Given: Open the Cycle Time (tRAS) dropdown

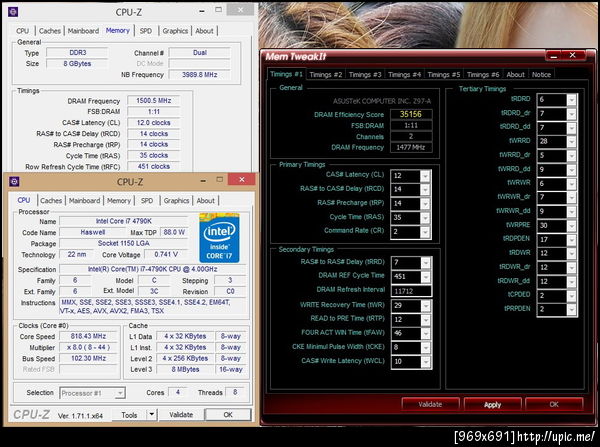Looking at the screenshot, I should point(425,218).
